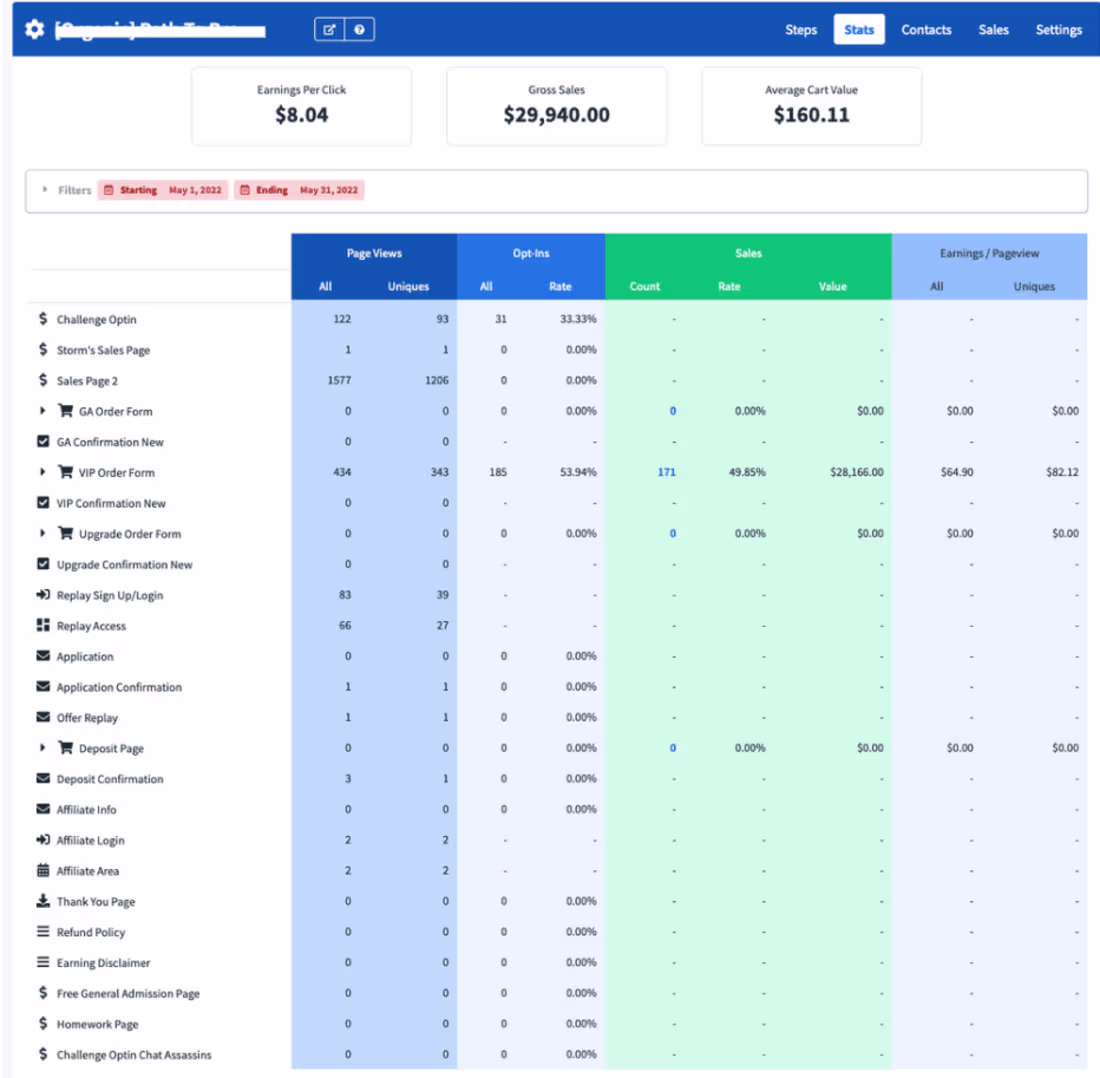Switch to the Contacts tab
The image size is (1100, 1078).
tap(926, 29)
